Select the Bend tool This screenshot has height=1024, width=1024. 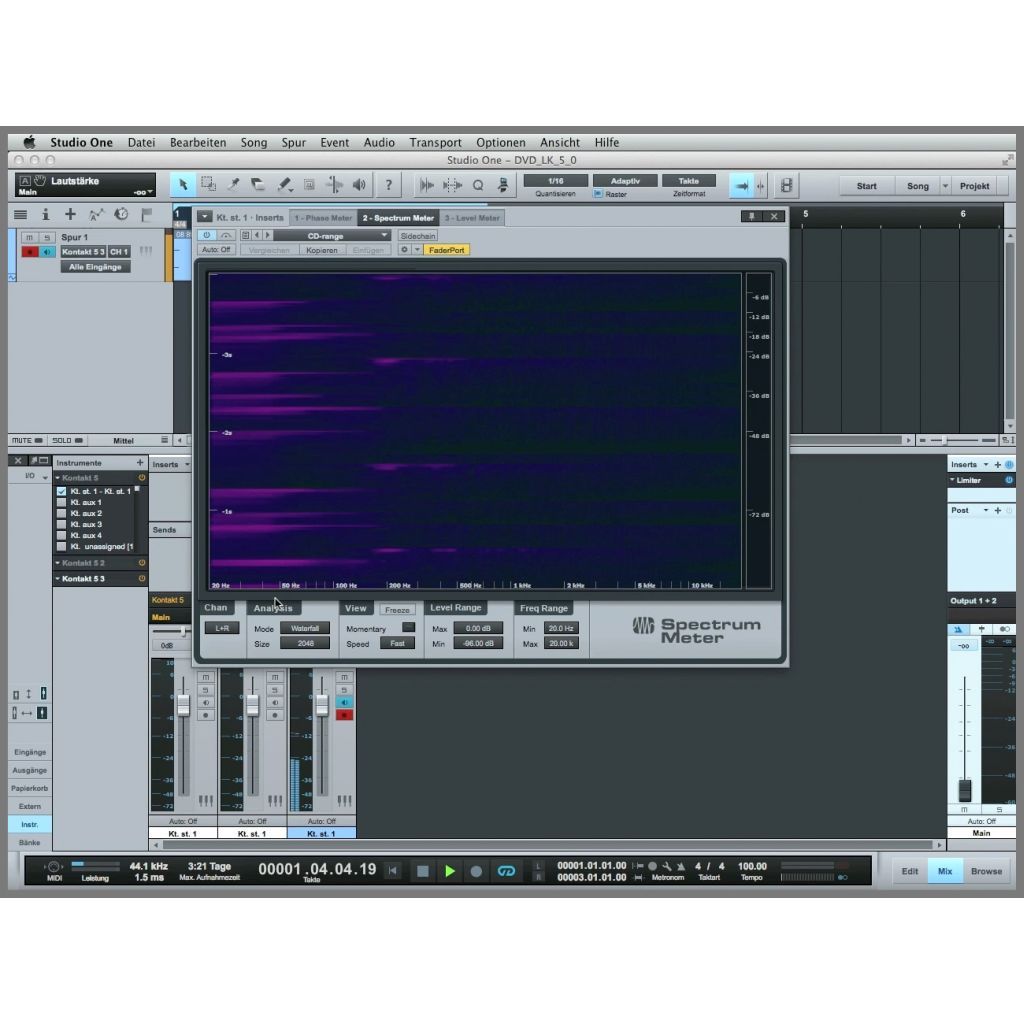334,185
